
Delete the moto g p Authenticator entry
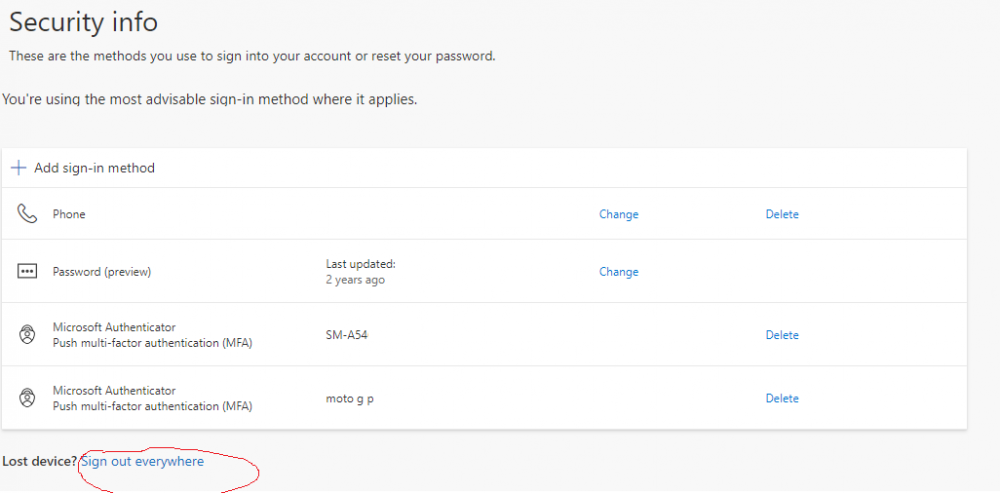pos(782,398)
